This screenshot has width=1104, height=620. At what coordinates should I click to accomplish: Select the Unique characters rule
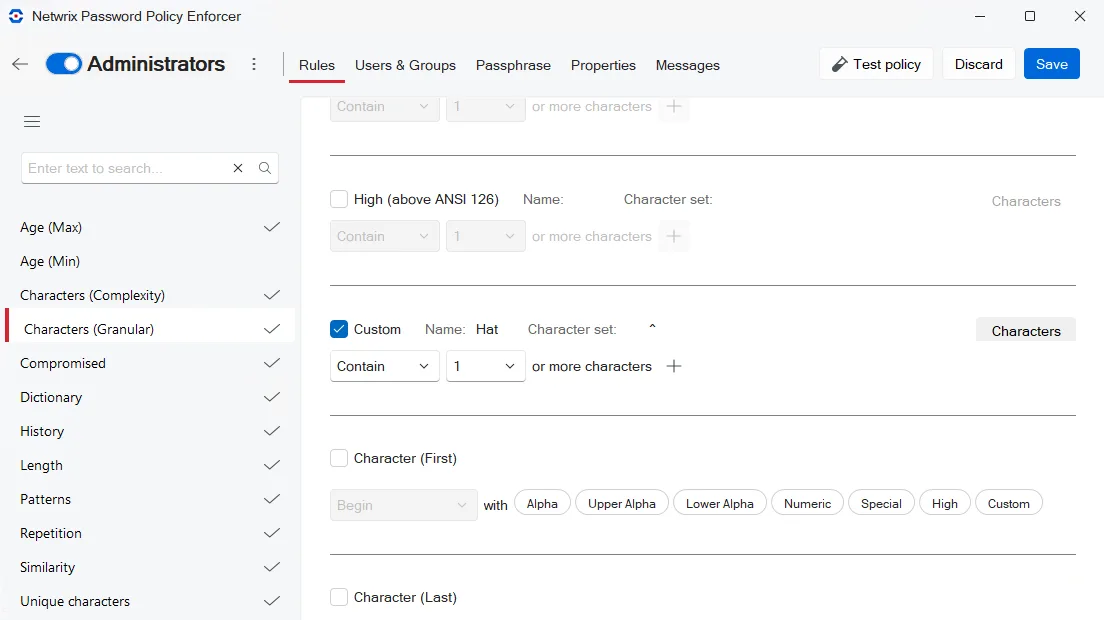tap(150, 601)
